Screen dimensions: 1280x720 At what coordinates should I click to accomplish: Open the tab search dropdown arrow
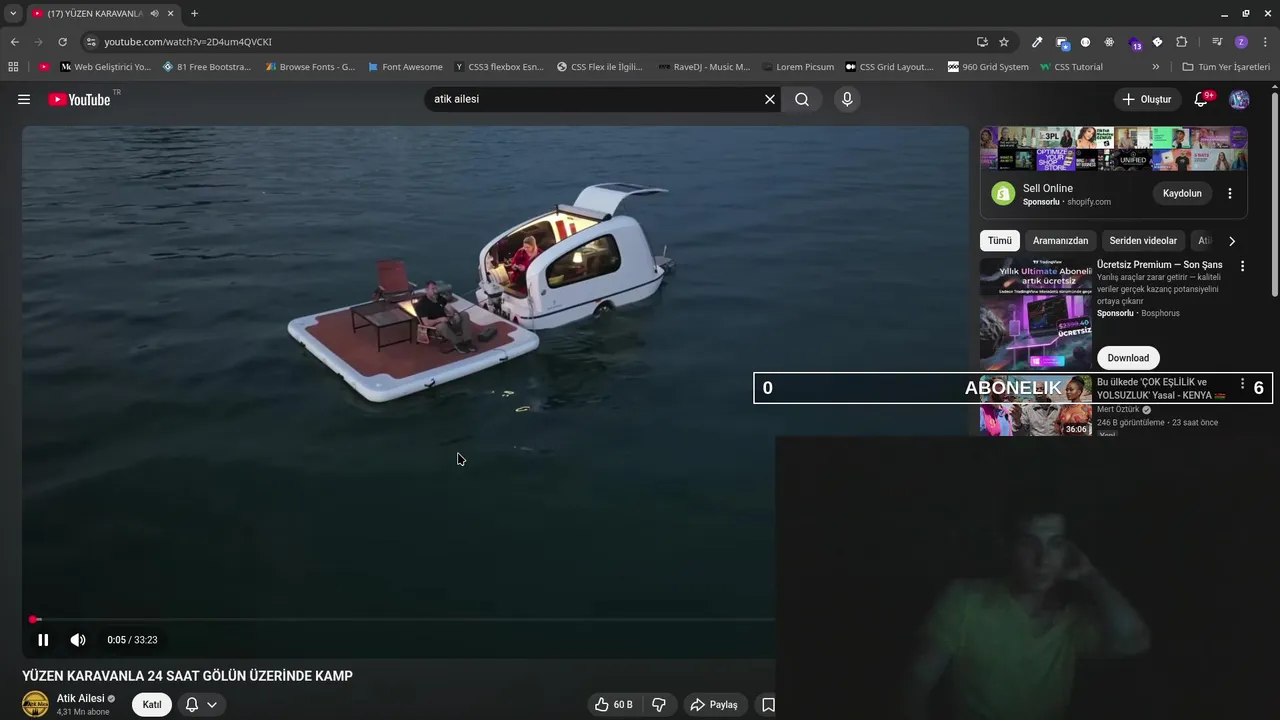click(x=13, y=13)
